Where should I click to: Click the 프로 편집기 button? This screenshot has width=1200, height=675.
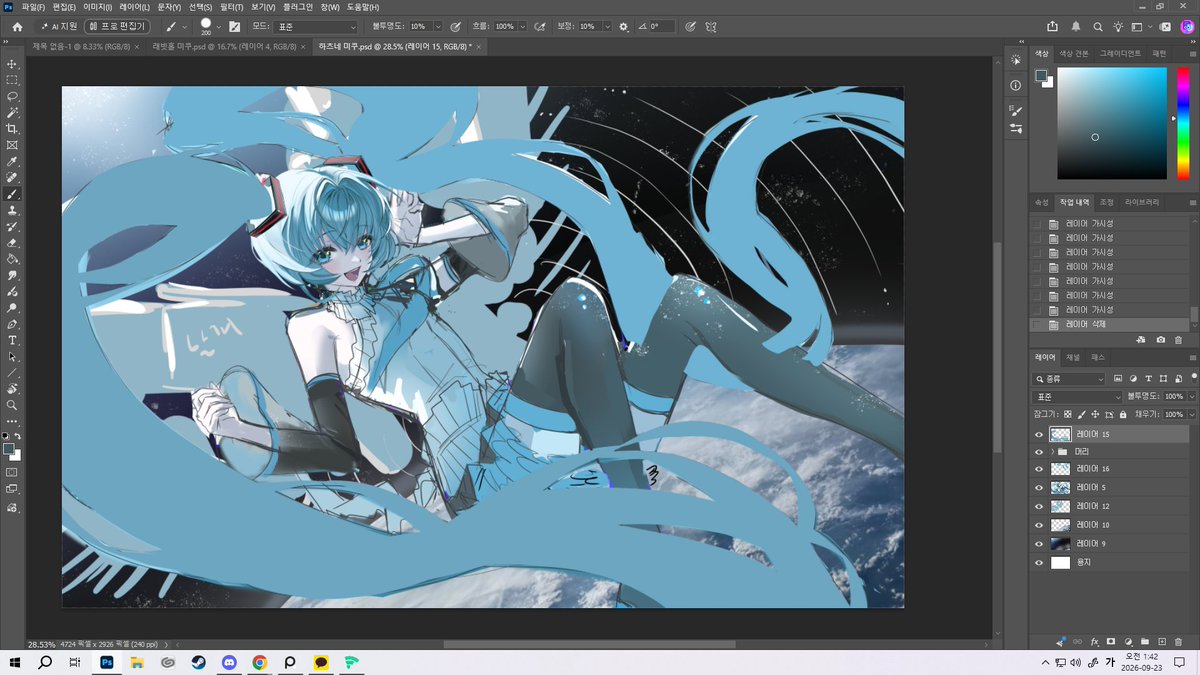116,26
